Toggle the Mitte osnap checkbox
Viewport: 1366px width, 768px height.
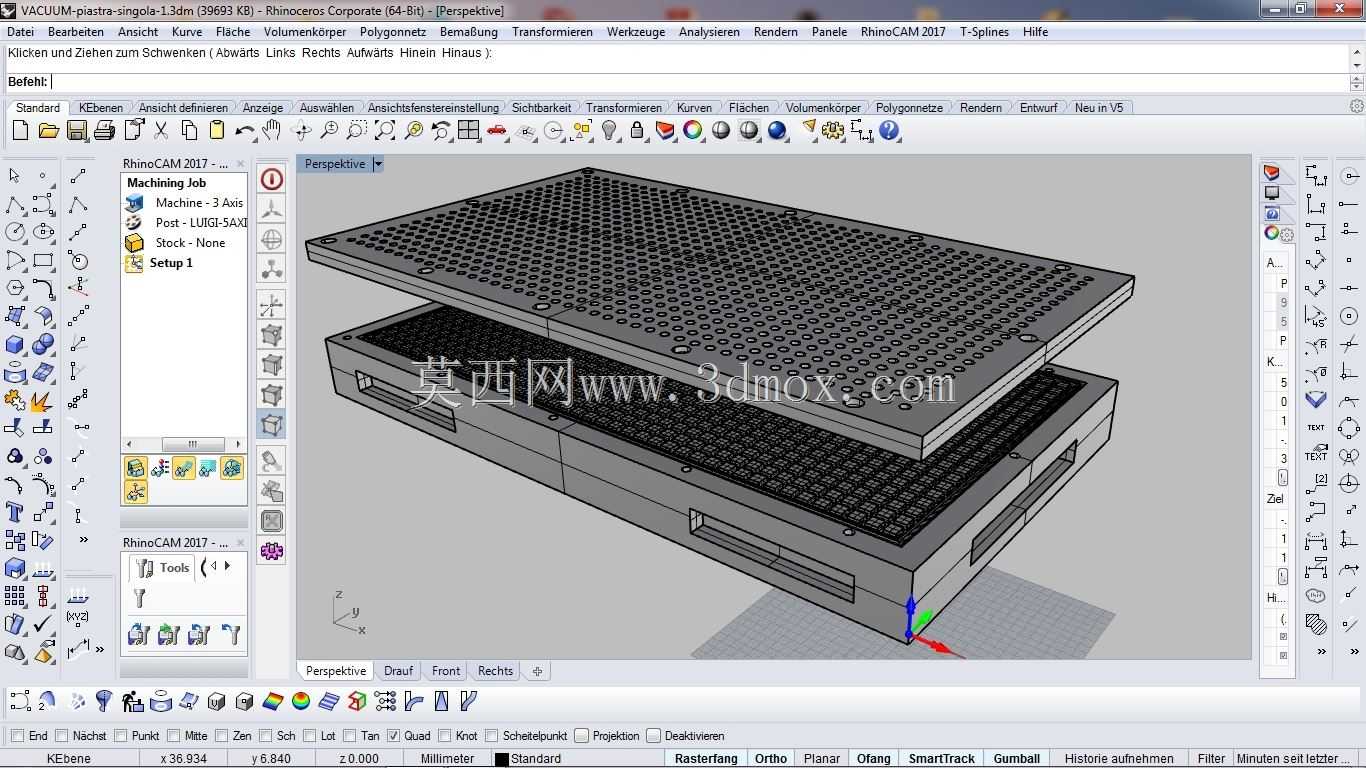pos(174,735)
